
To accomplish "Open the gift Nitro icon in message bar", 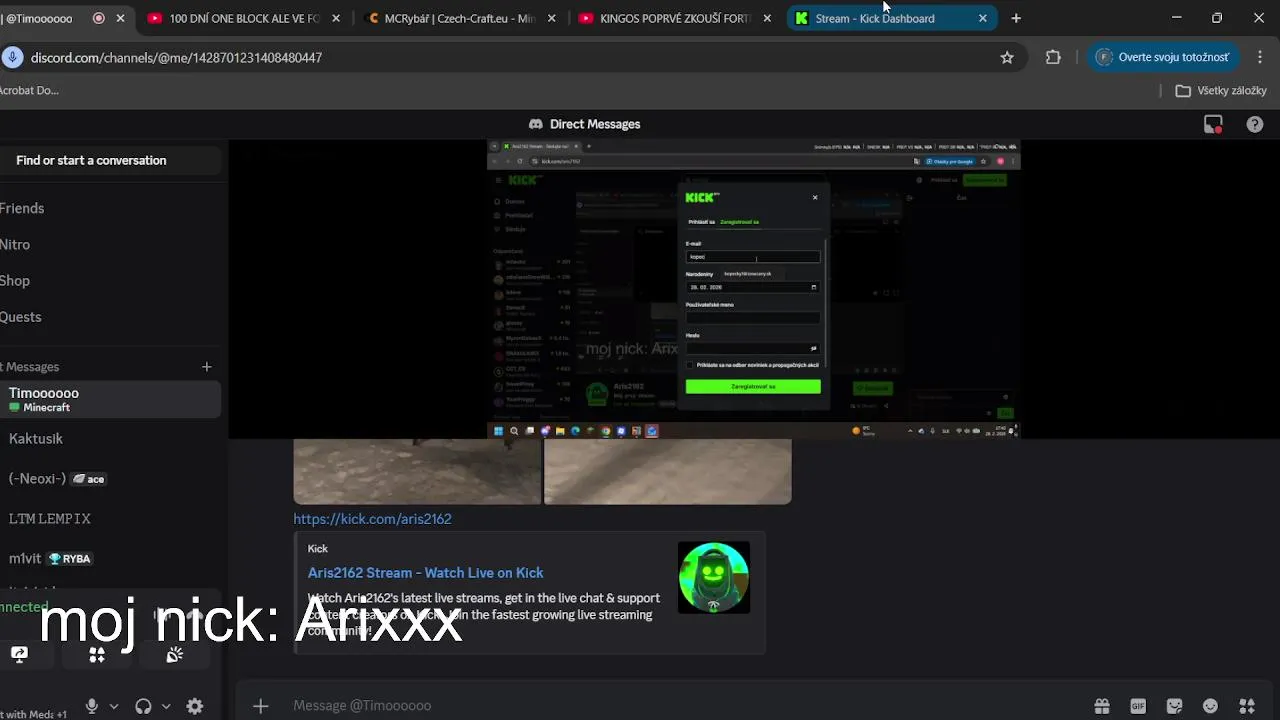I will click(x=1102, y=706).
